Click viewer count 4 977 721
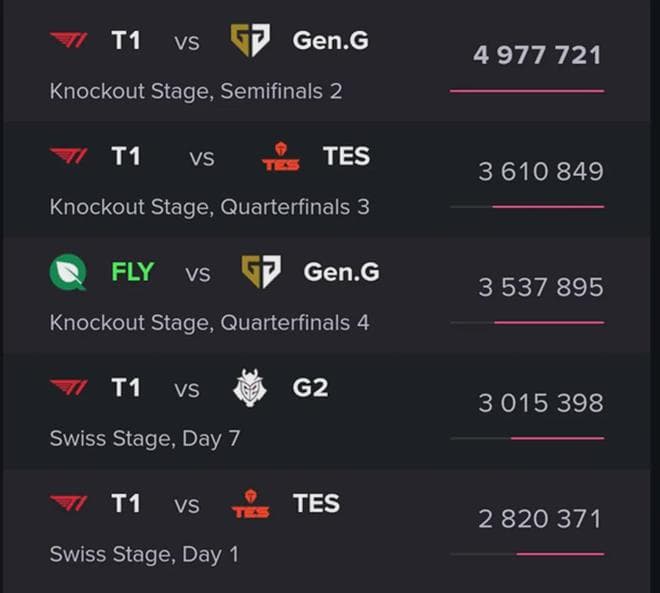Image resolution: width=660 pixels, height=593 pixels. tap(538, 55)
